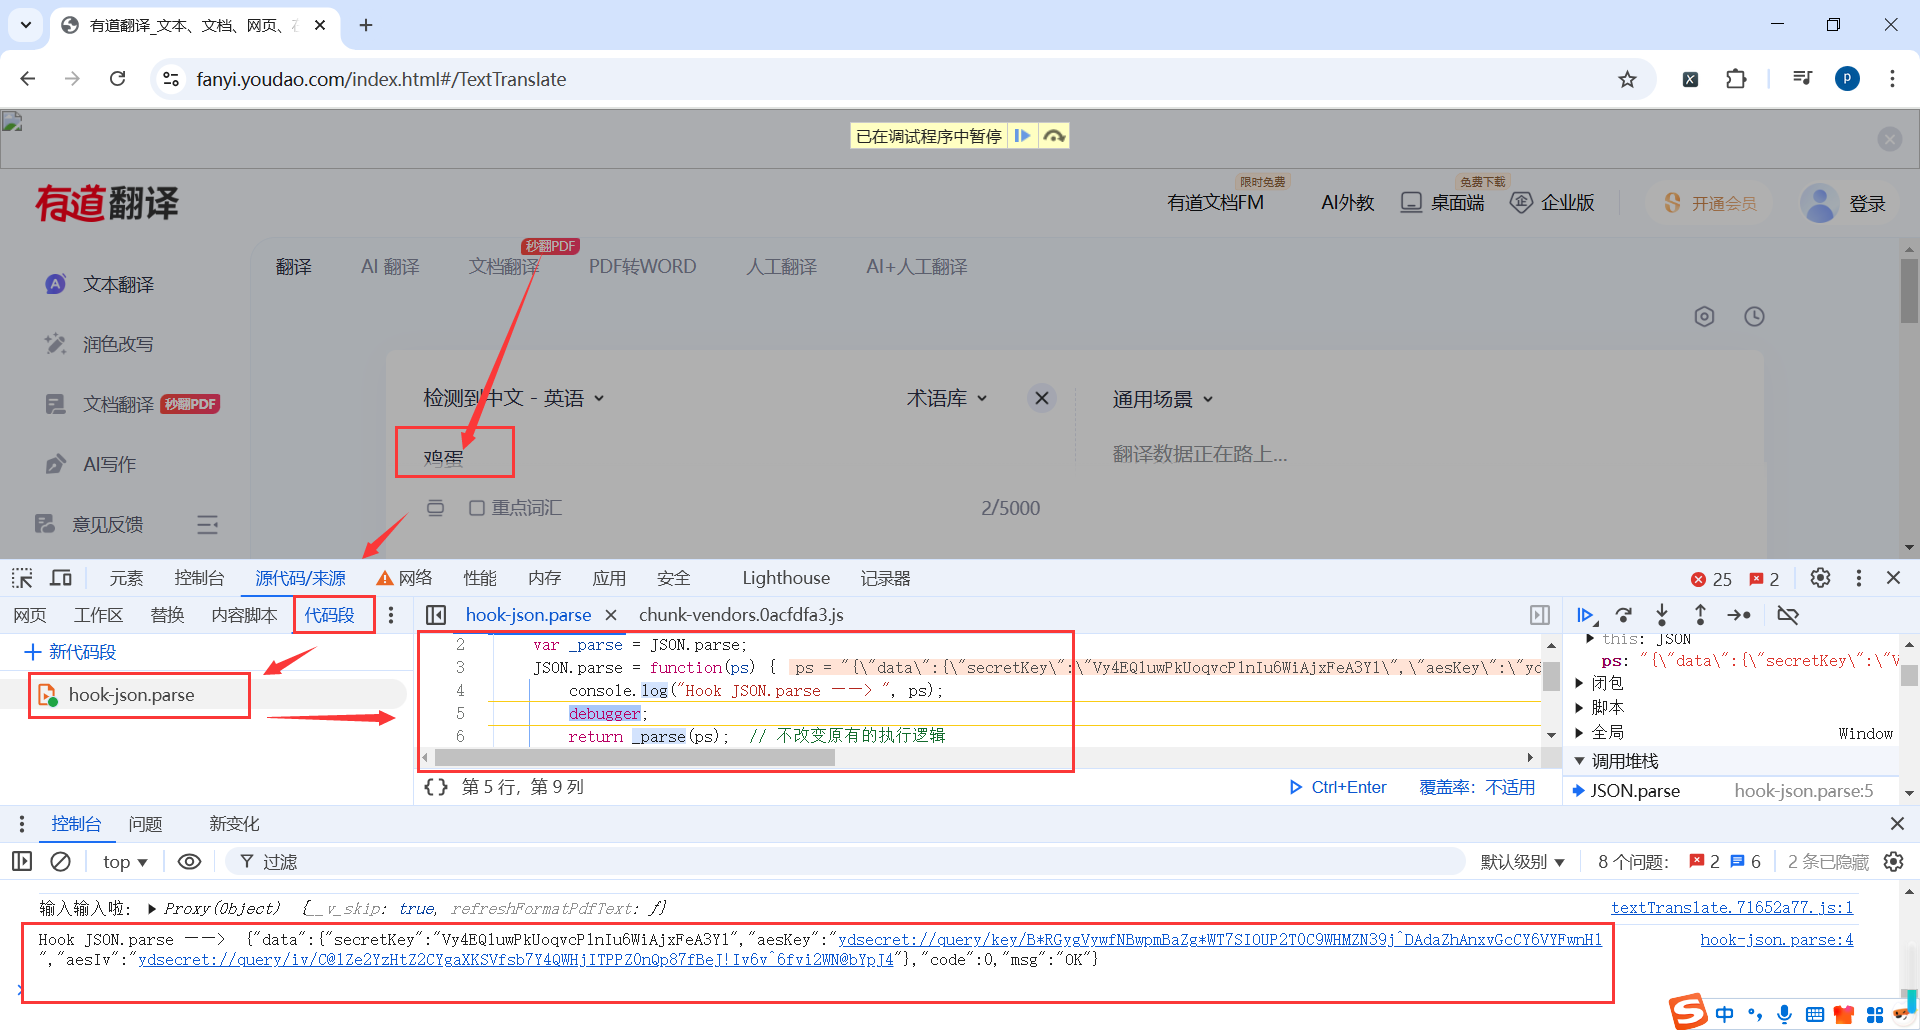Select the inspect element picker tool
The height and width of the screenshot is (1030, 1920).
point(22,578)
